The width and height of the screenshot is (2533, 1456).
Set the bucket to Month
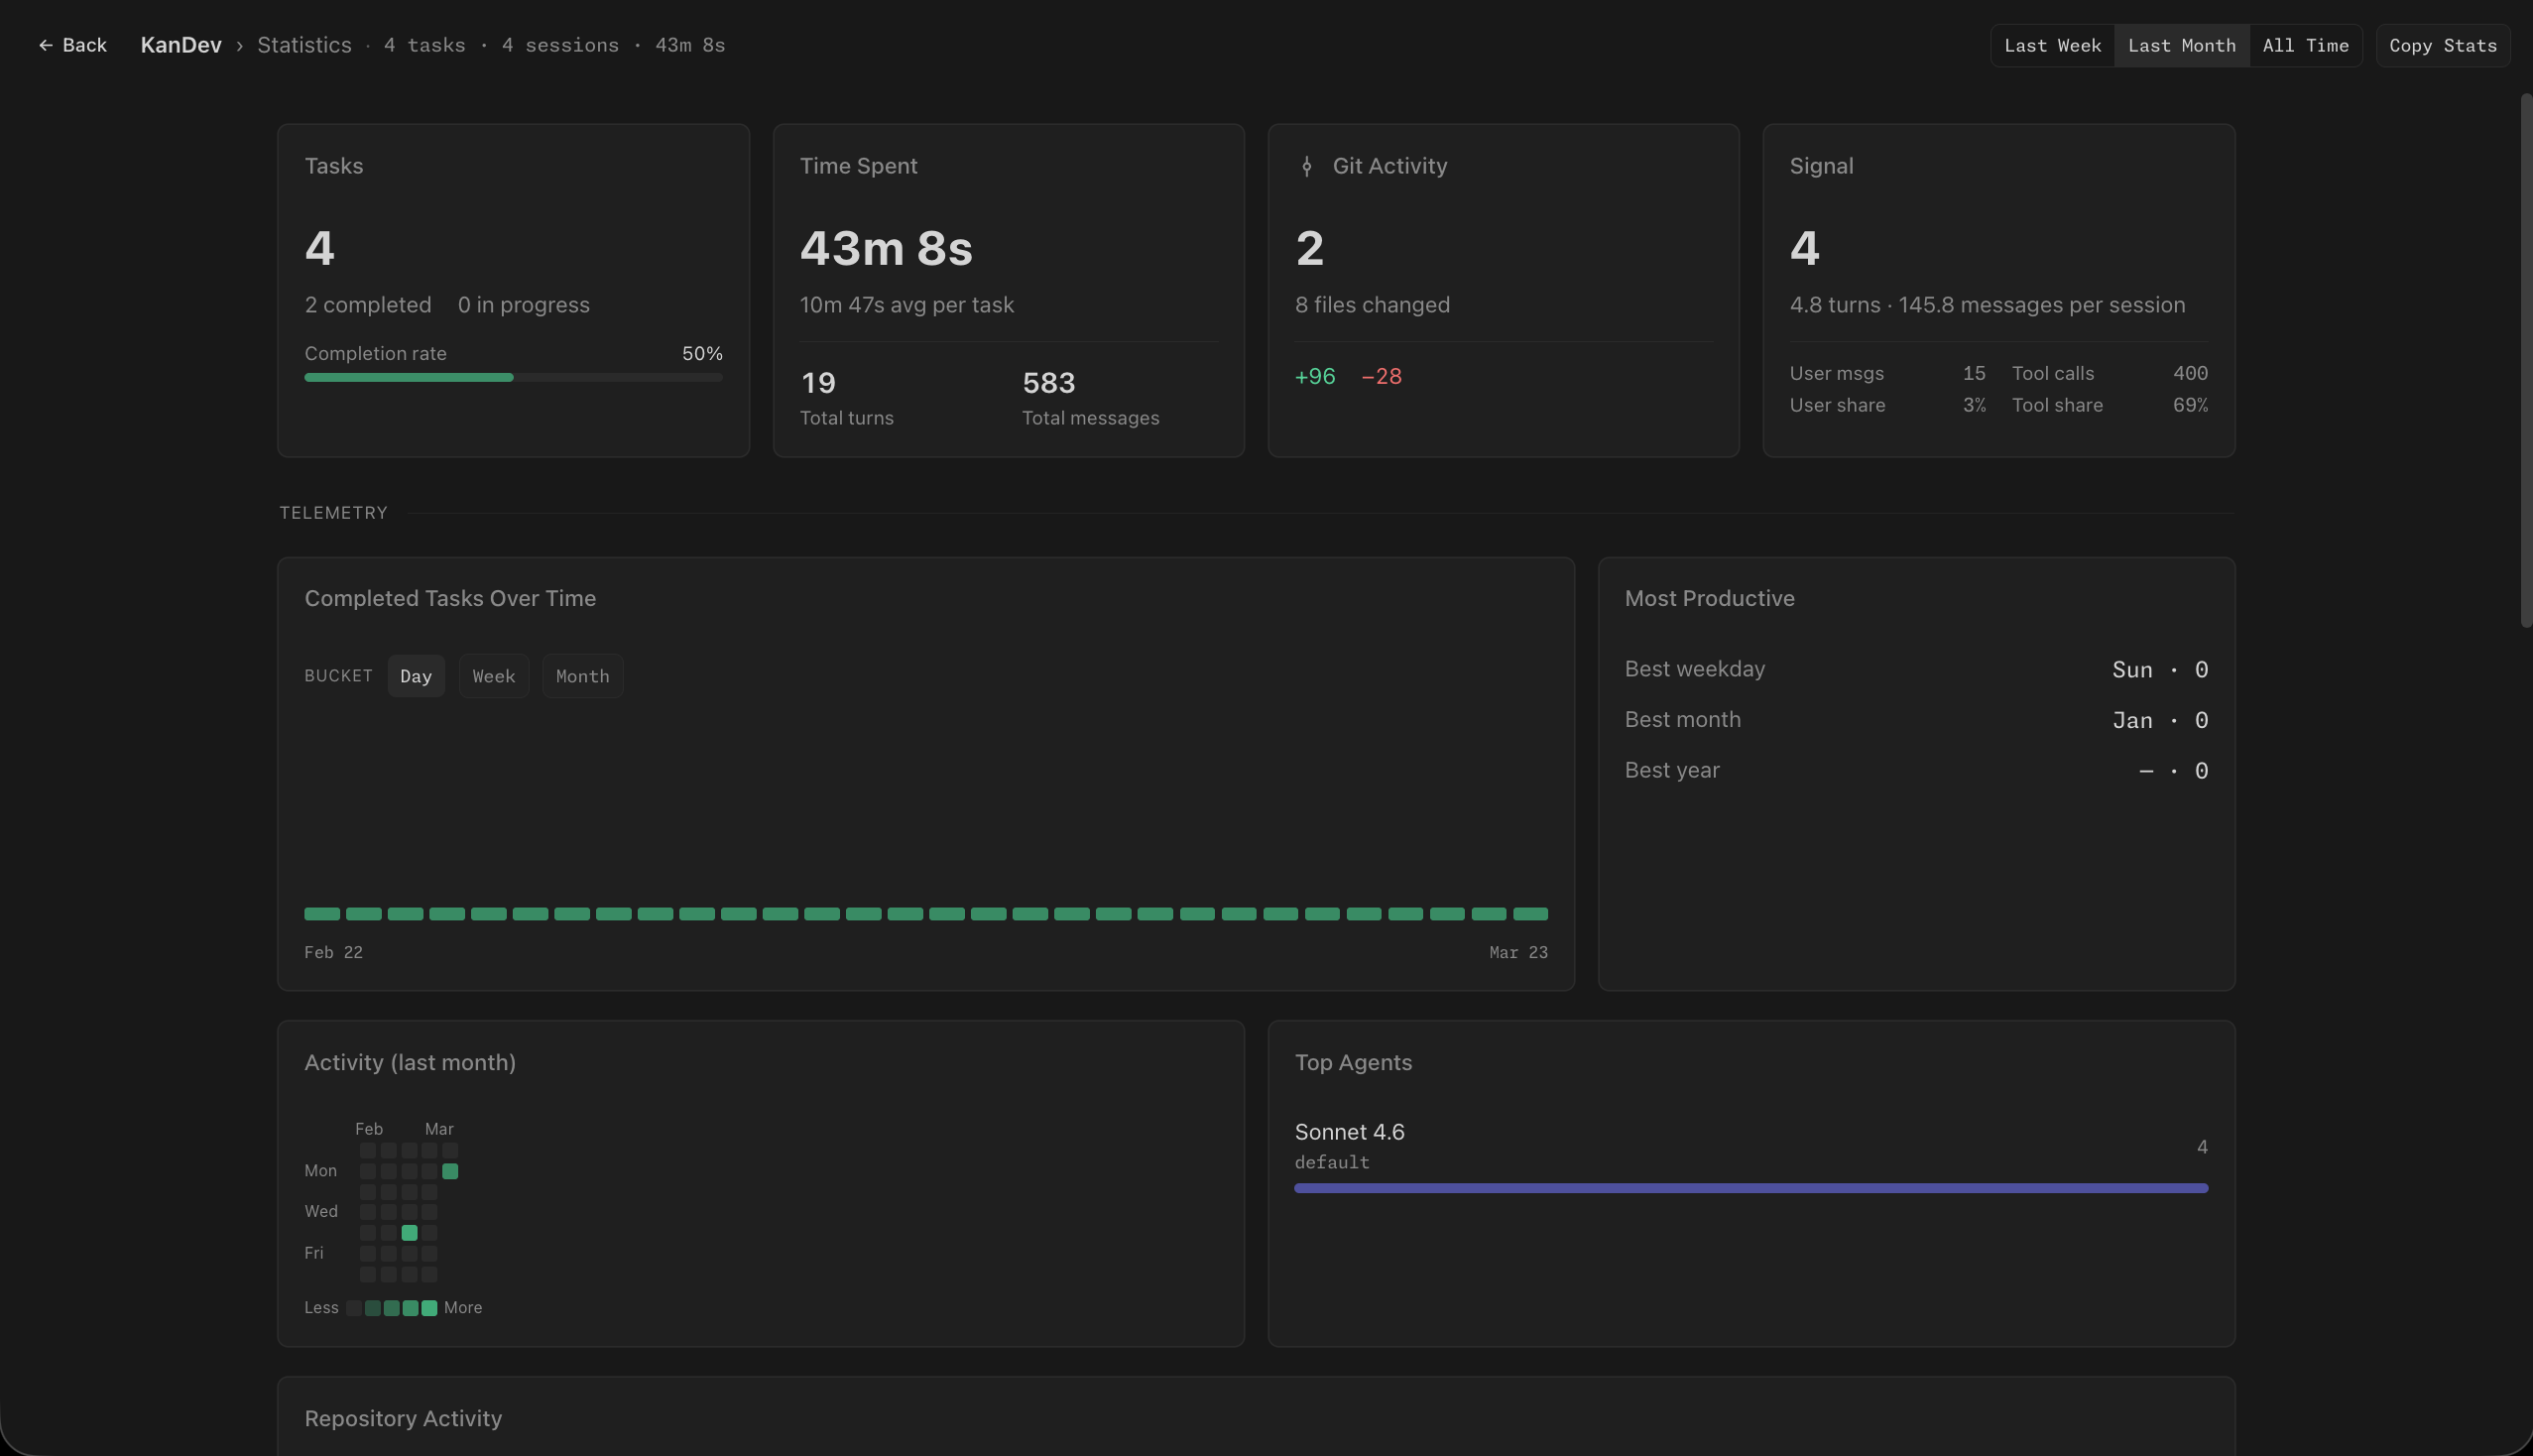tap(582, 676)
